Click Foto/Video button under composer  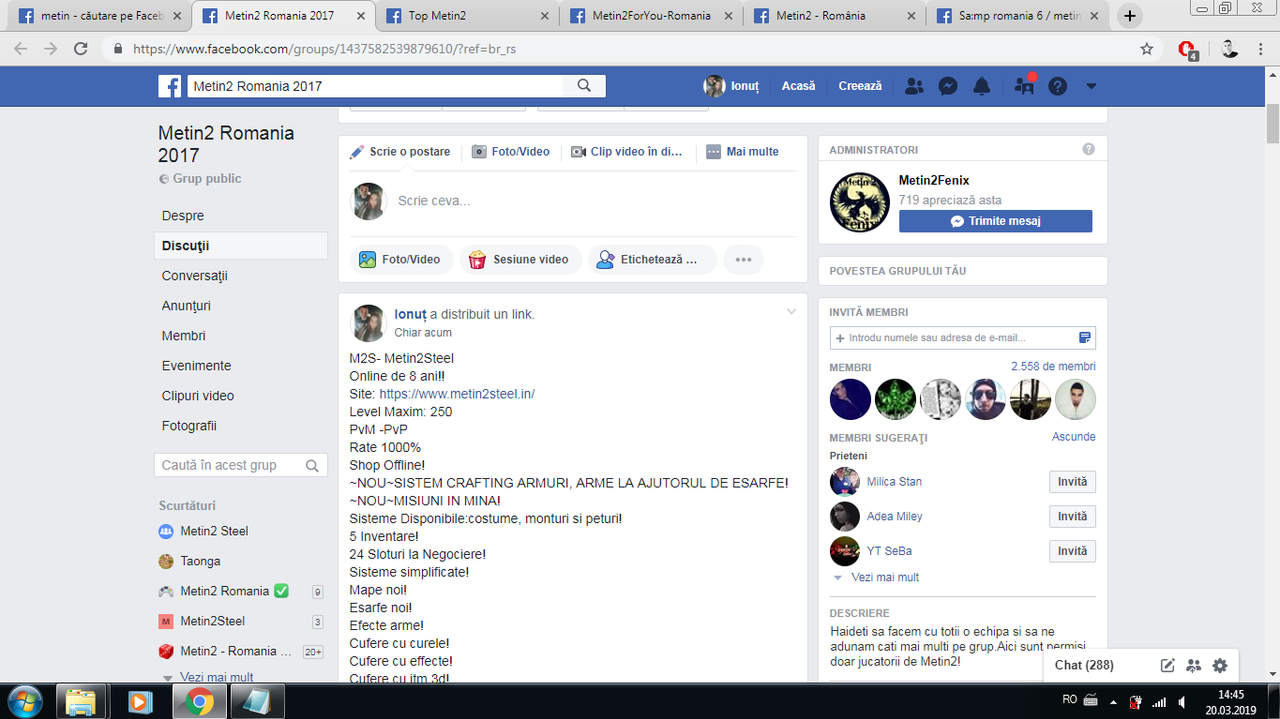[400, 259]
